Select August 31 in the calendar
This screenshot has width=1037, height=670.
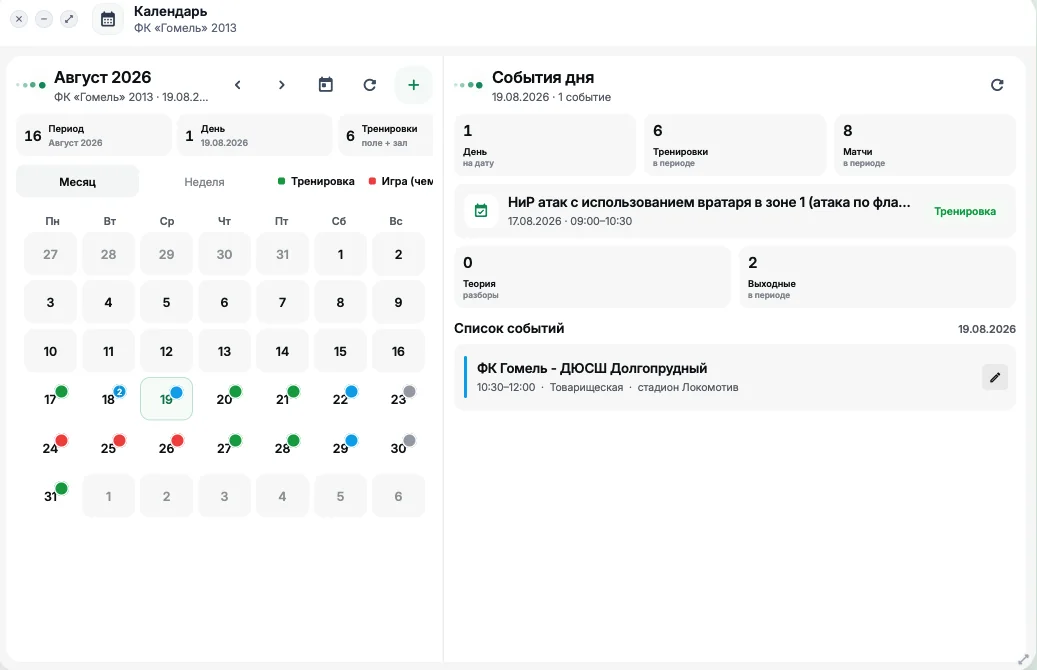(x=50, y=496)
